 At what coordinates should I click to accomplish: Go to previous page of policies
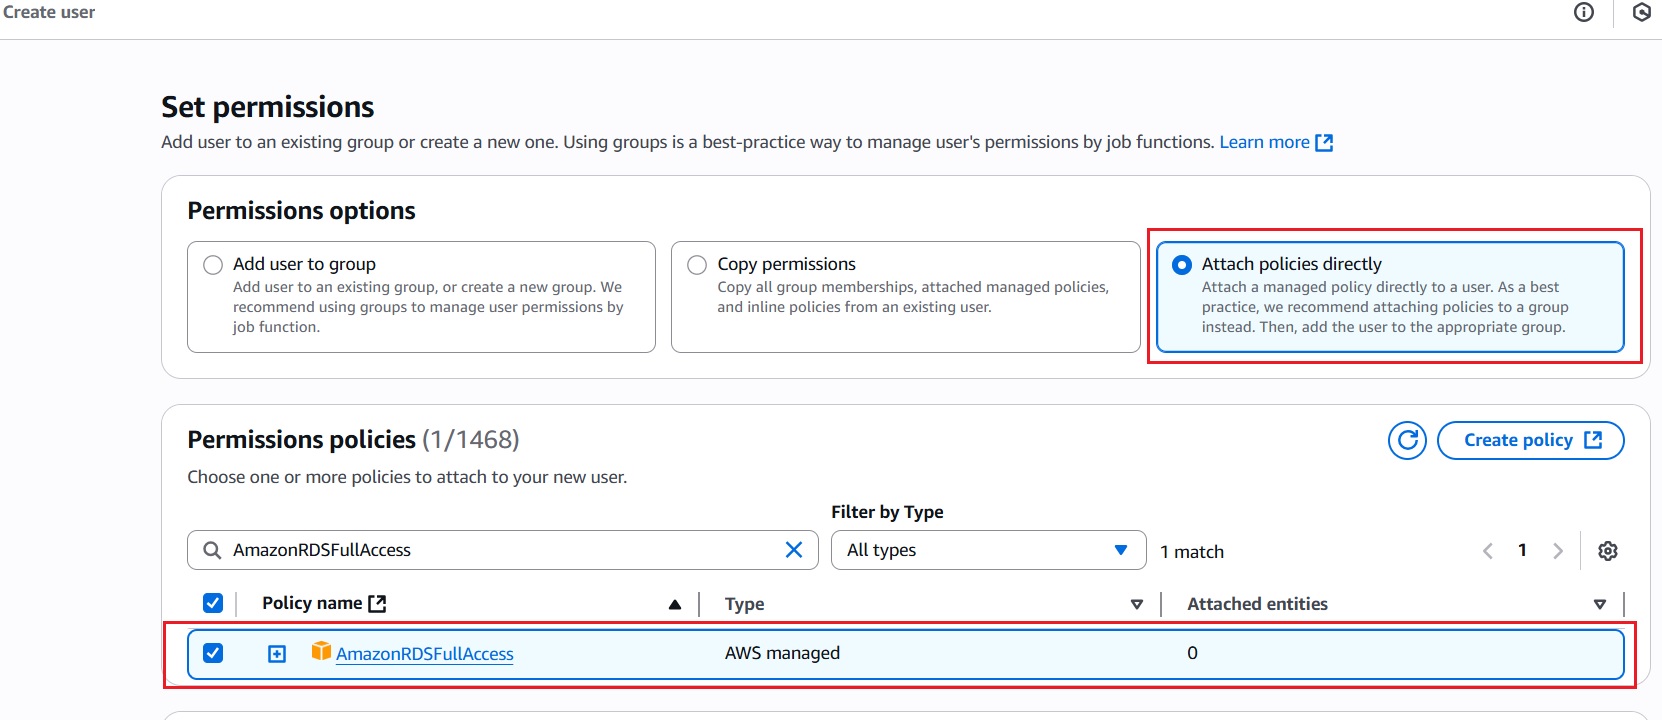click(1488, 551)
